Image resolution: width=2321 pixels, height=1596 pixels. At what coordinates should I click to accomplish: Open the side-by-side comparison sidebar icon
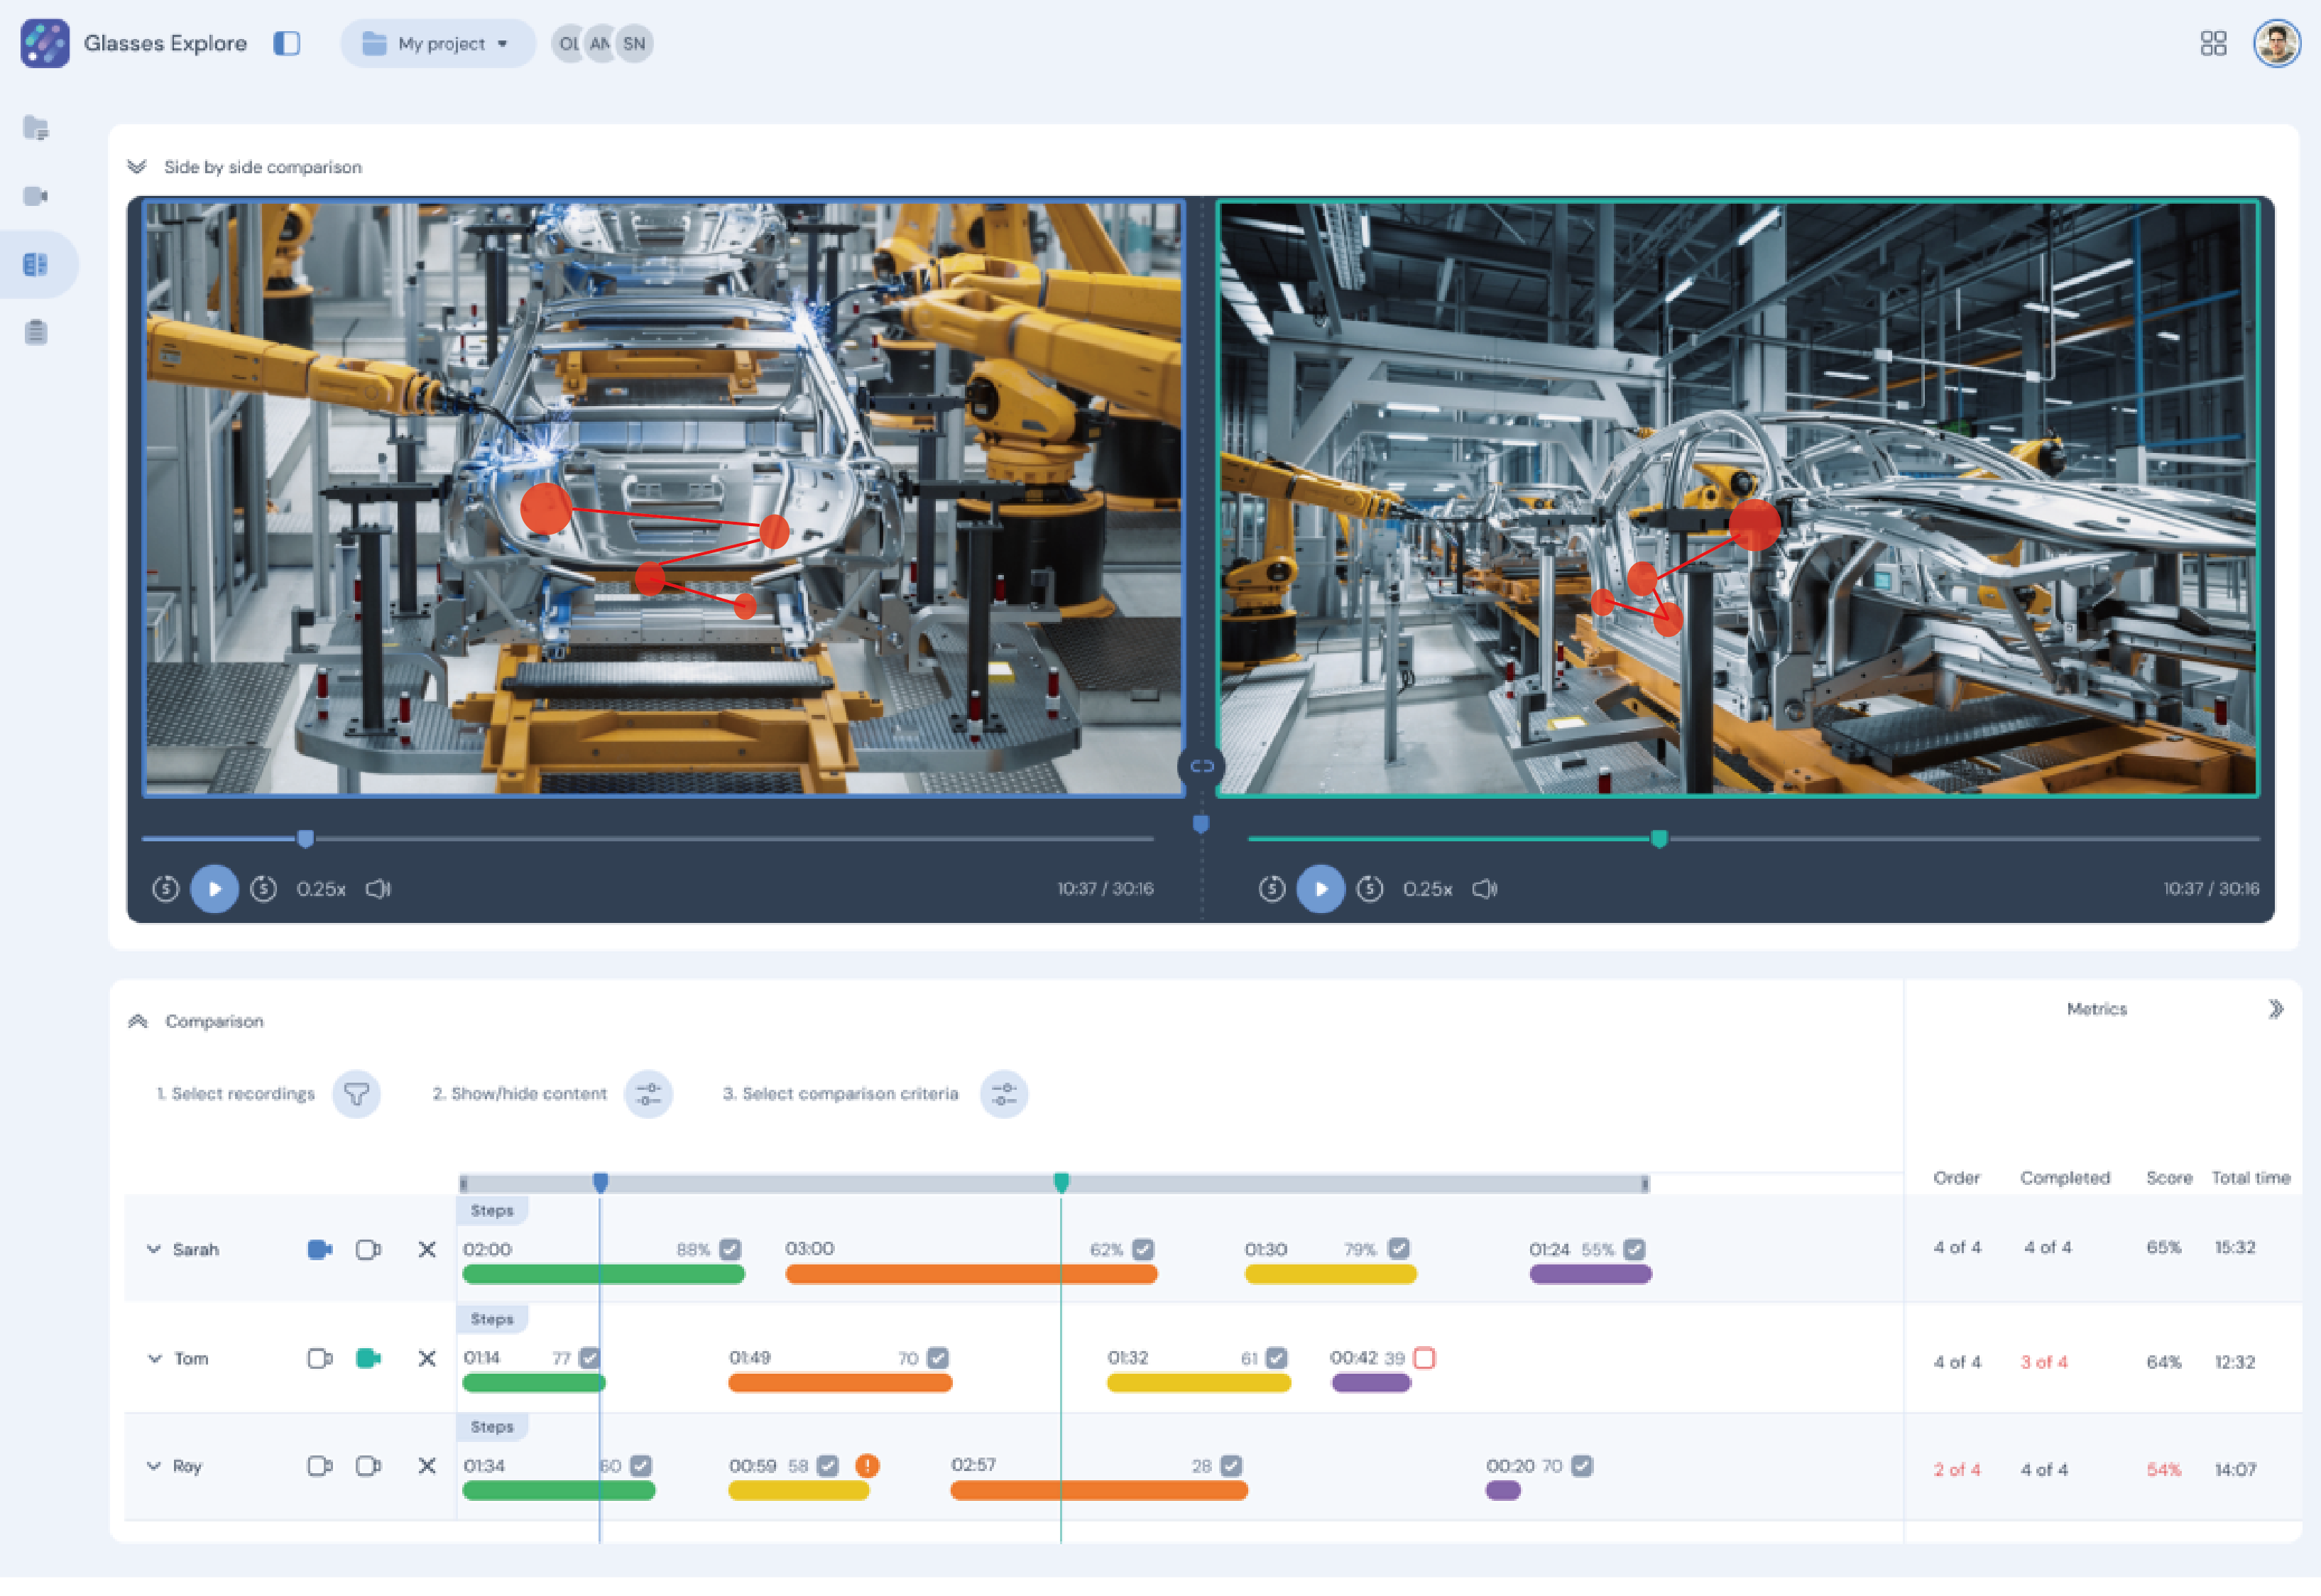[x=36, y=265]
